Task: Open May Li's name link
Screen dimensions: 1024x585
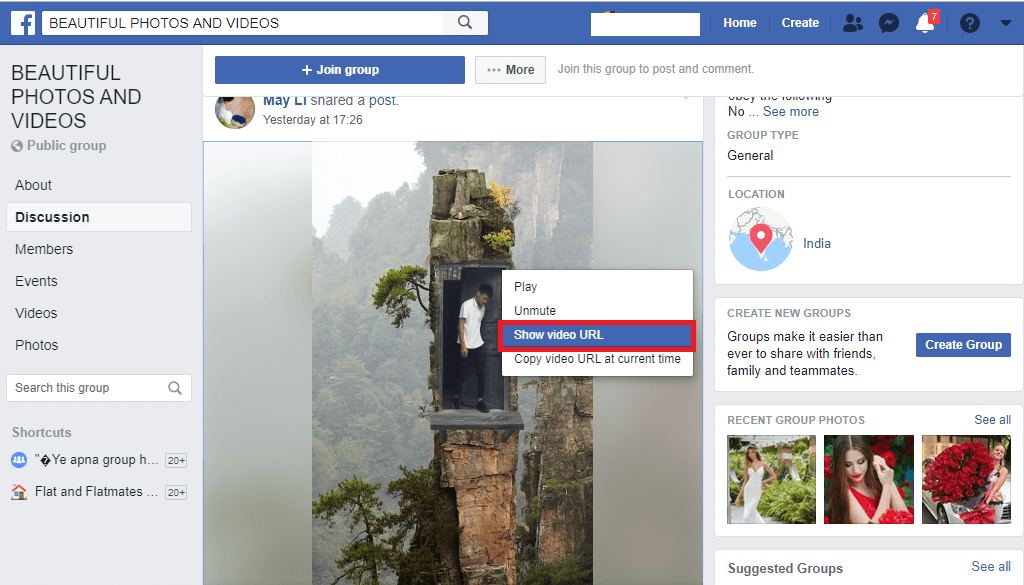Action: pyautogui.click(x=285, y=101)
